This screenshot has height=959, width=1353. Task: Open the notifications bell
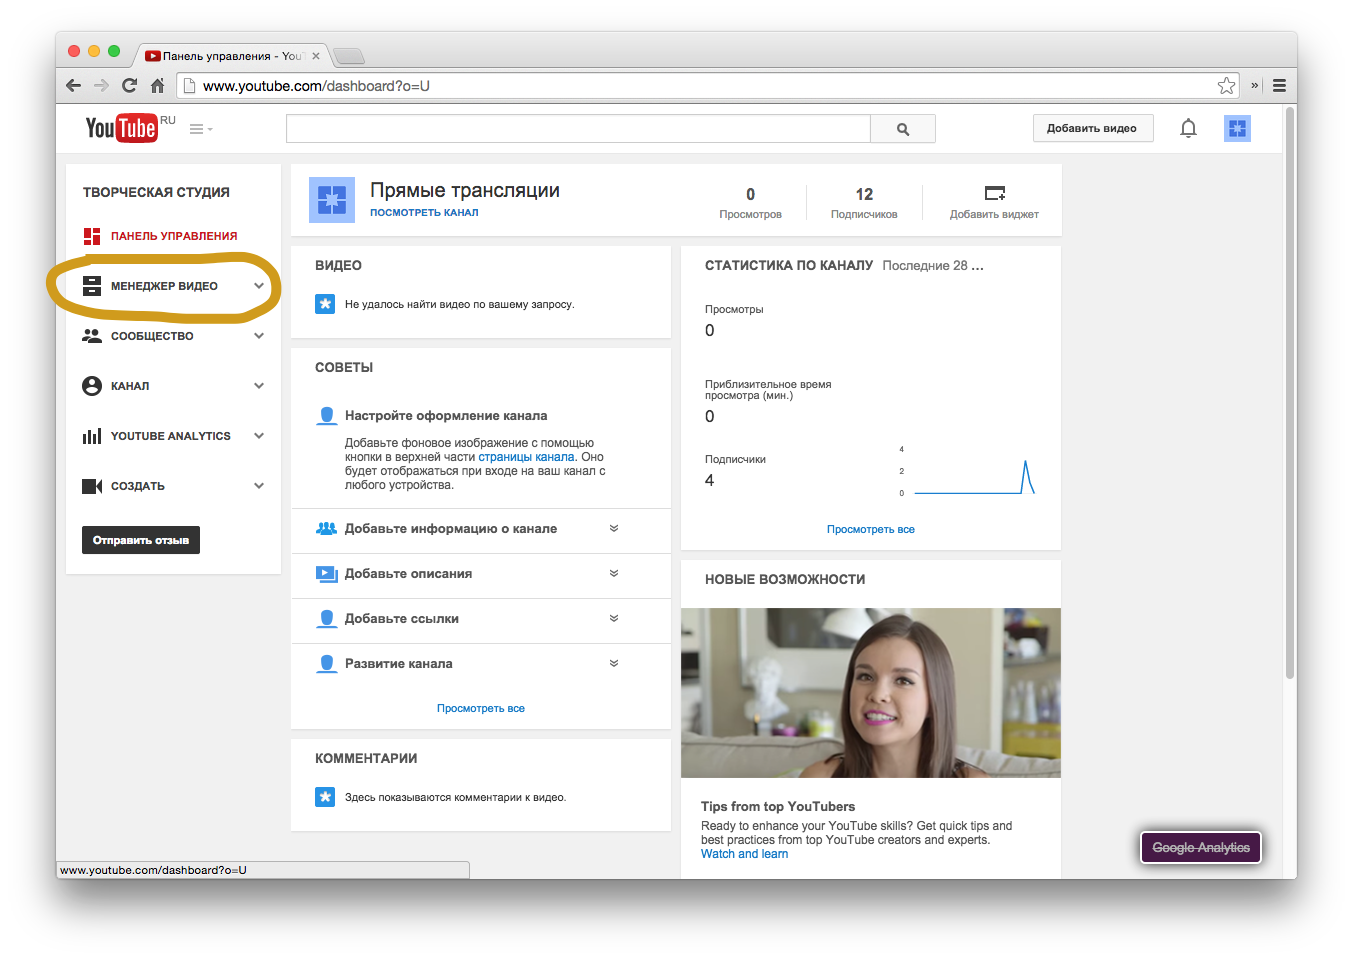(1188, 128)
